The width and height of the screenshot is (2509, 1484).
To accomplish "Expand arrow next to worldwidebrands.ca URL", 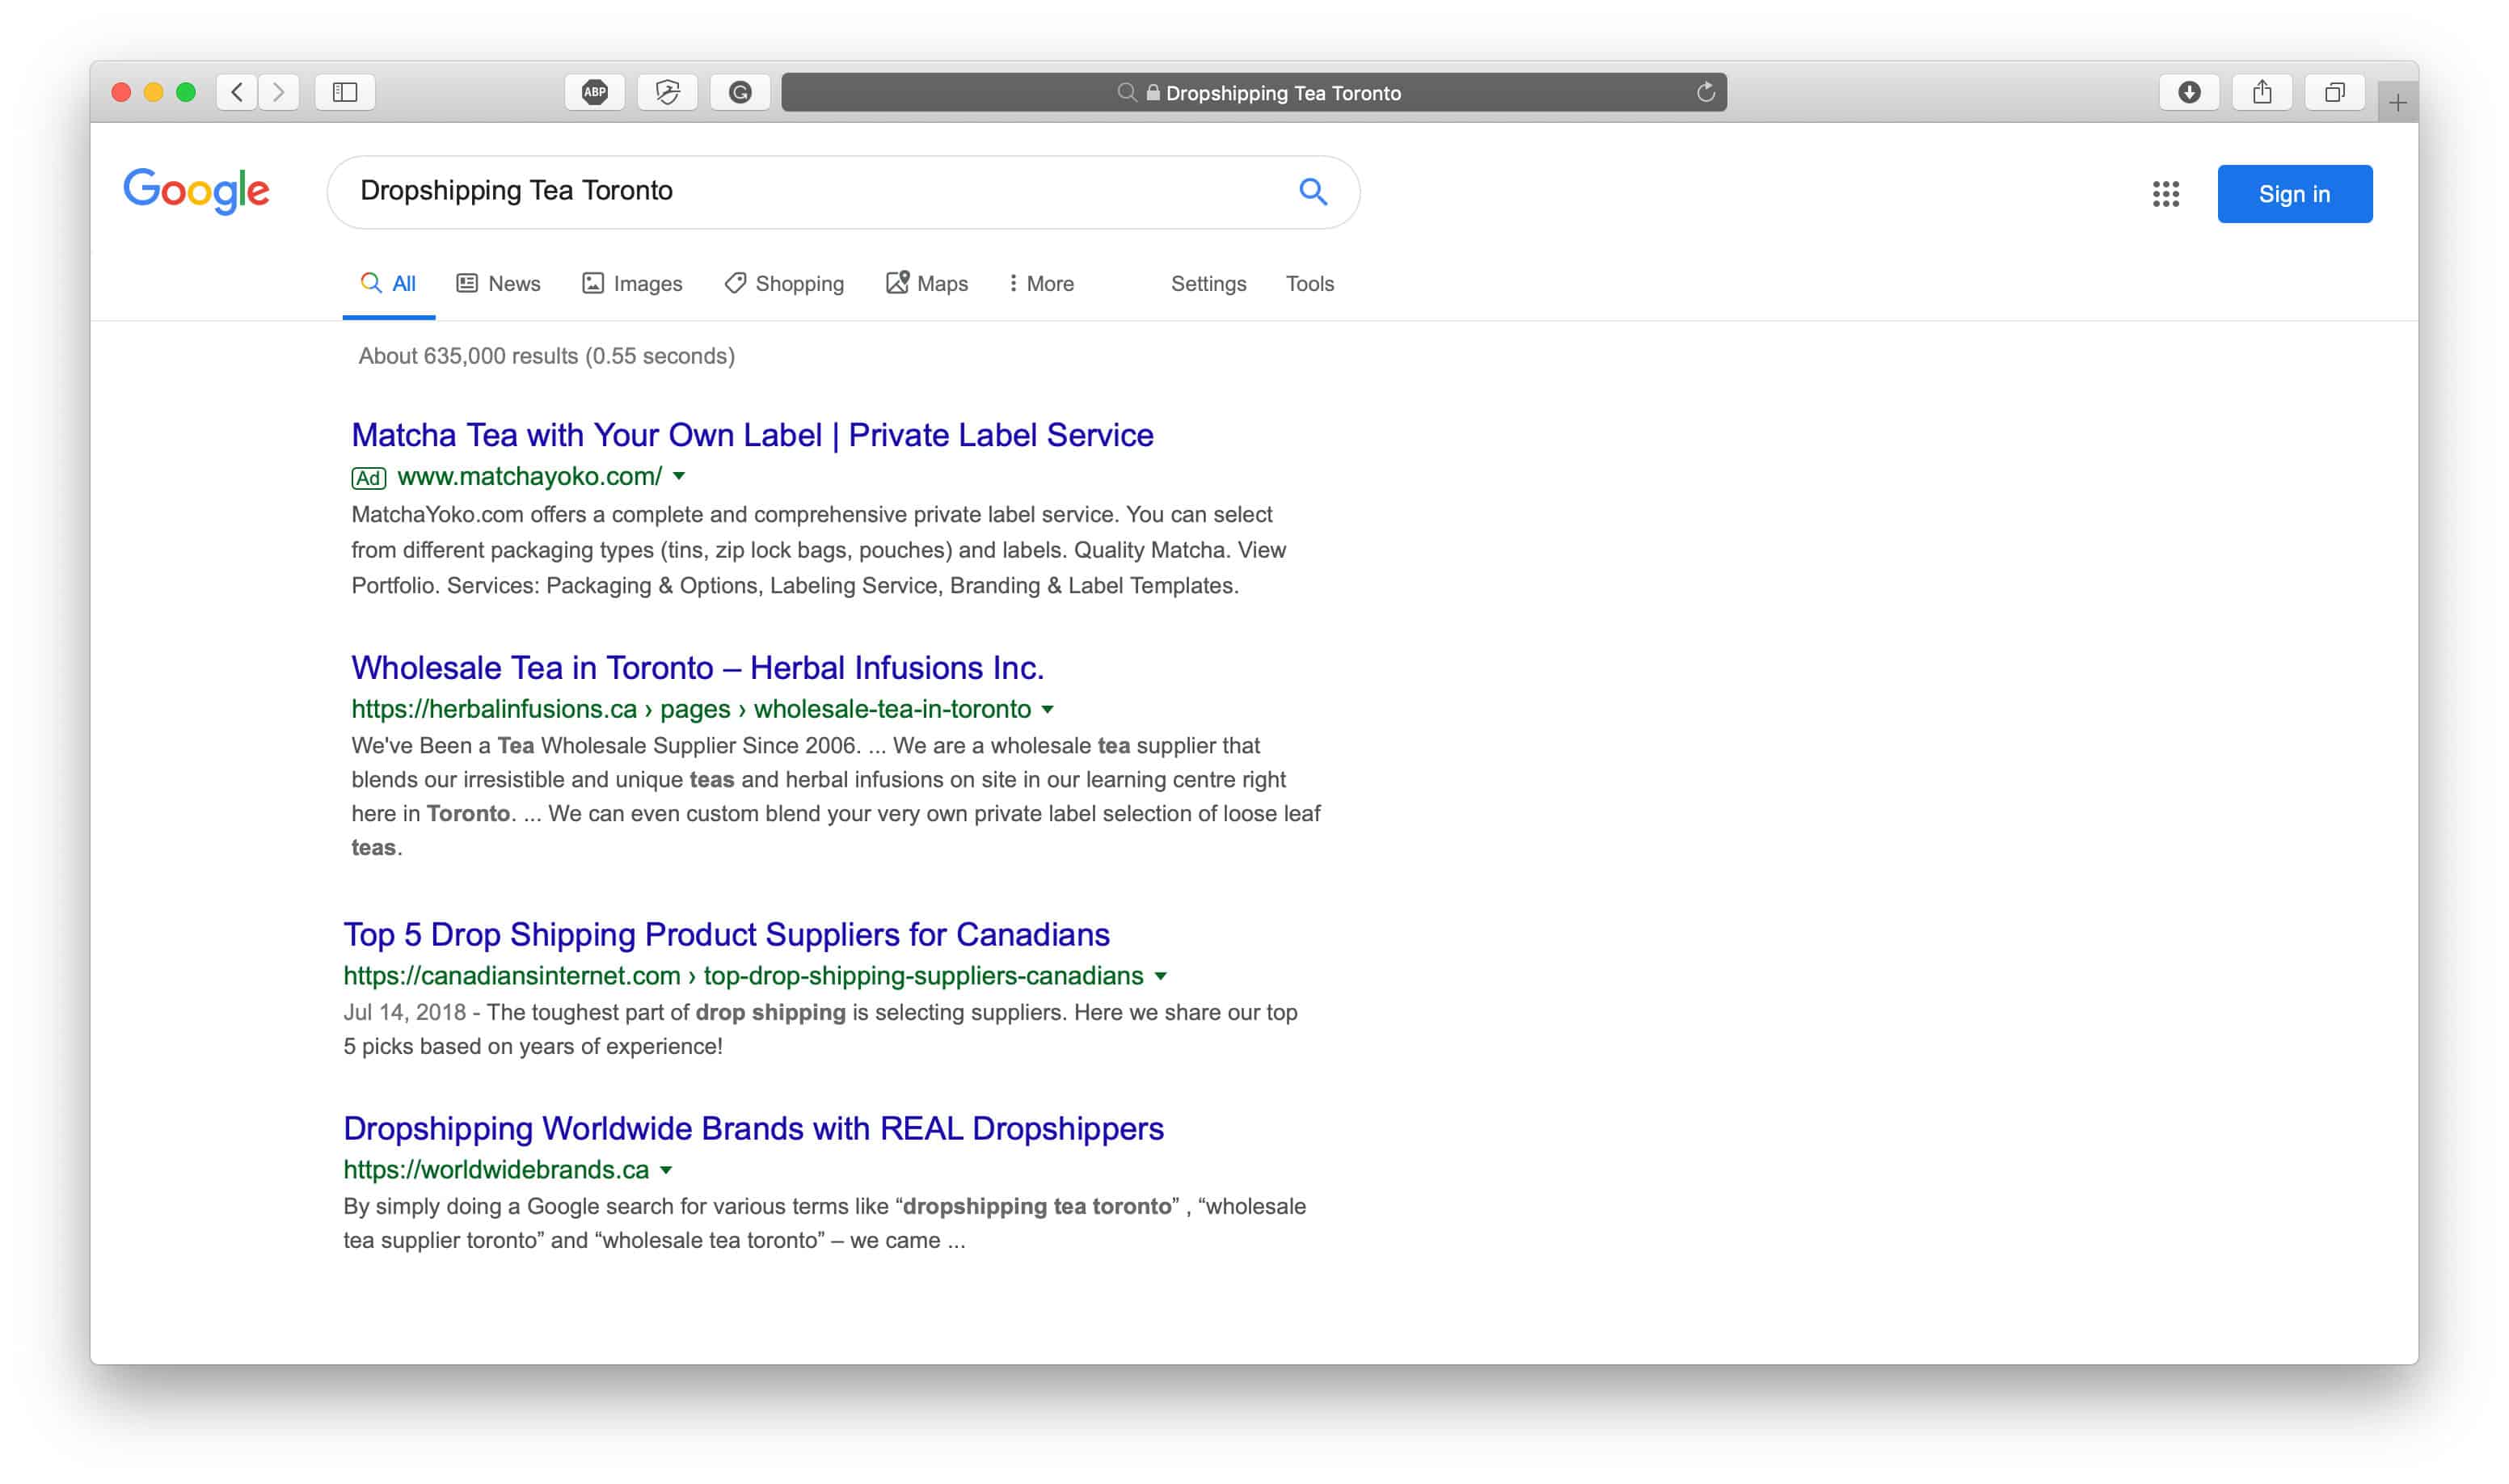I will tap(666, 1171).
